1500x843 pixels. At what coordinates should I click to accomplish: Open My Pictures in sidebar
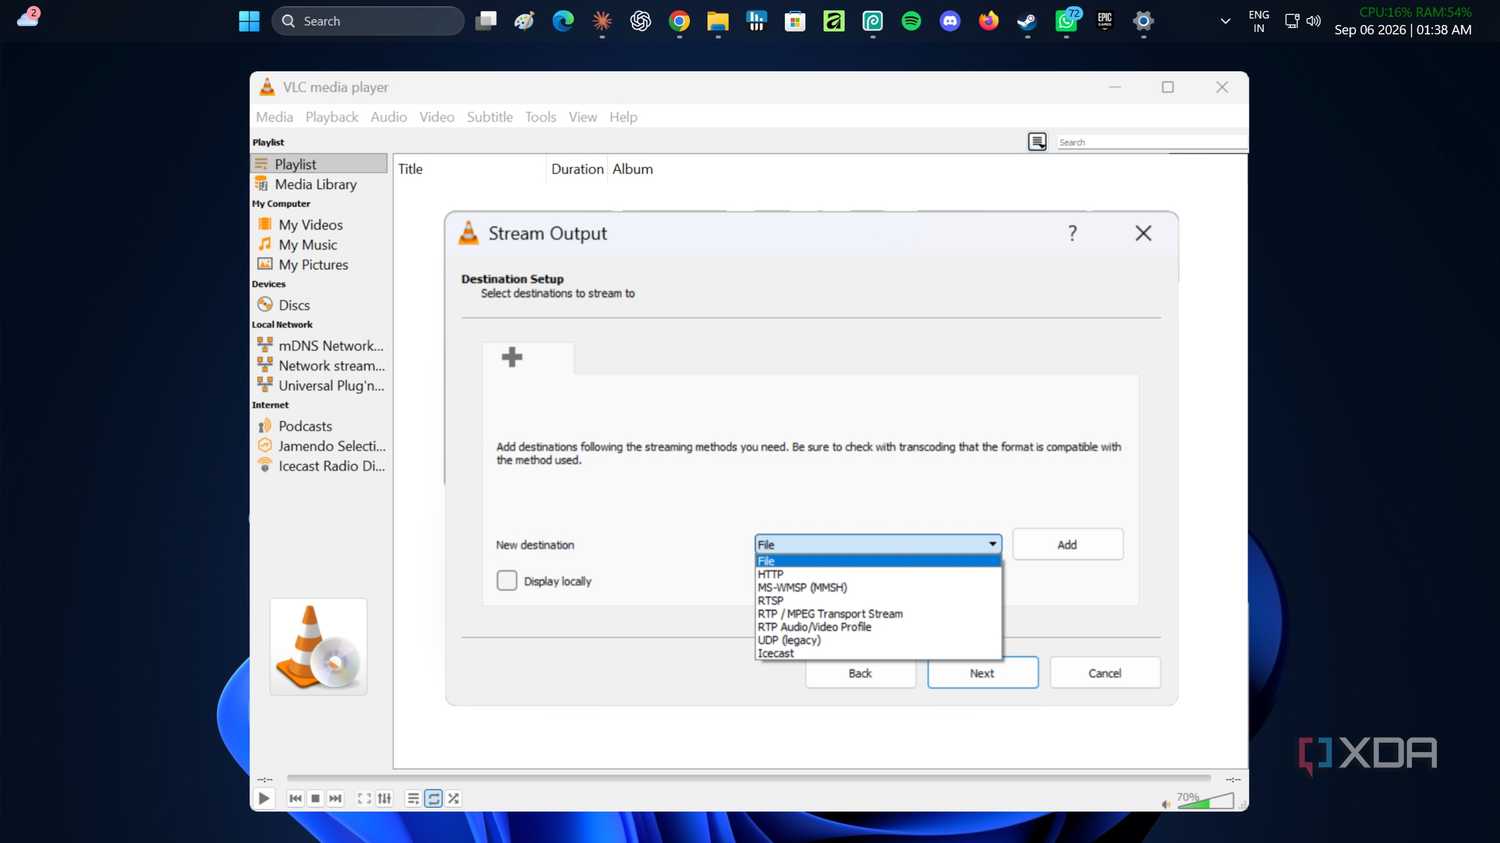[x=319, y=265]
